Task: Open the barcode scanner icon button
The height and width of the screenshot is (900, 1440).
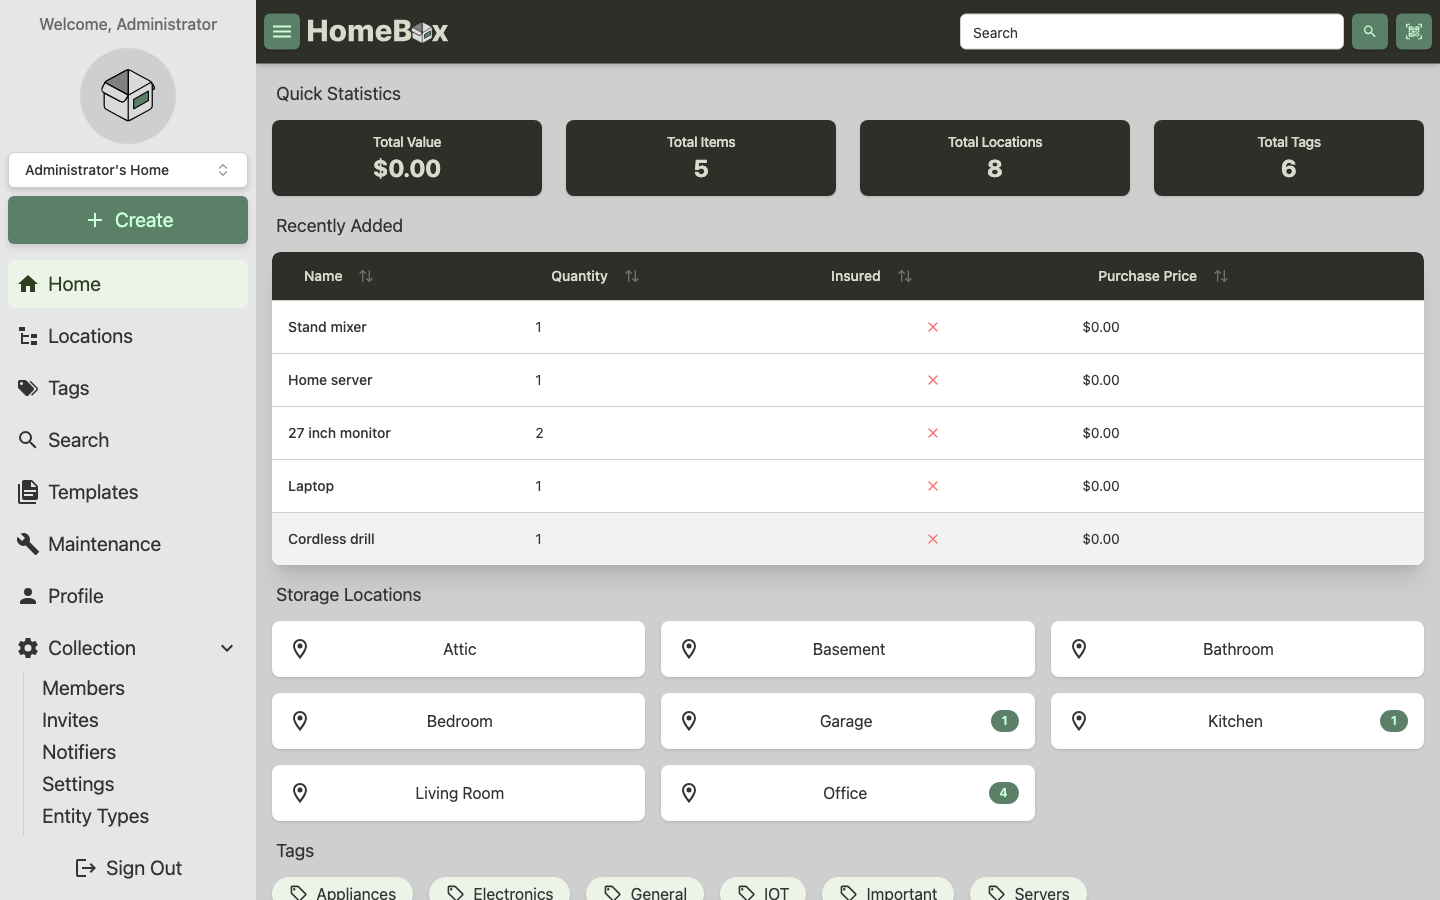Action: 1413,32
